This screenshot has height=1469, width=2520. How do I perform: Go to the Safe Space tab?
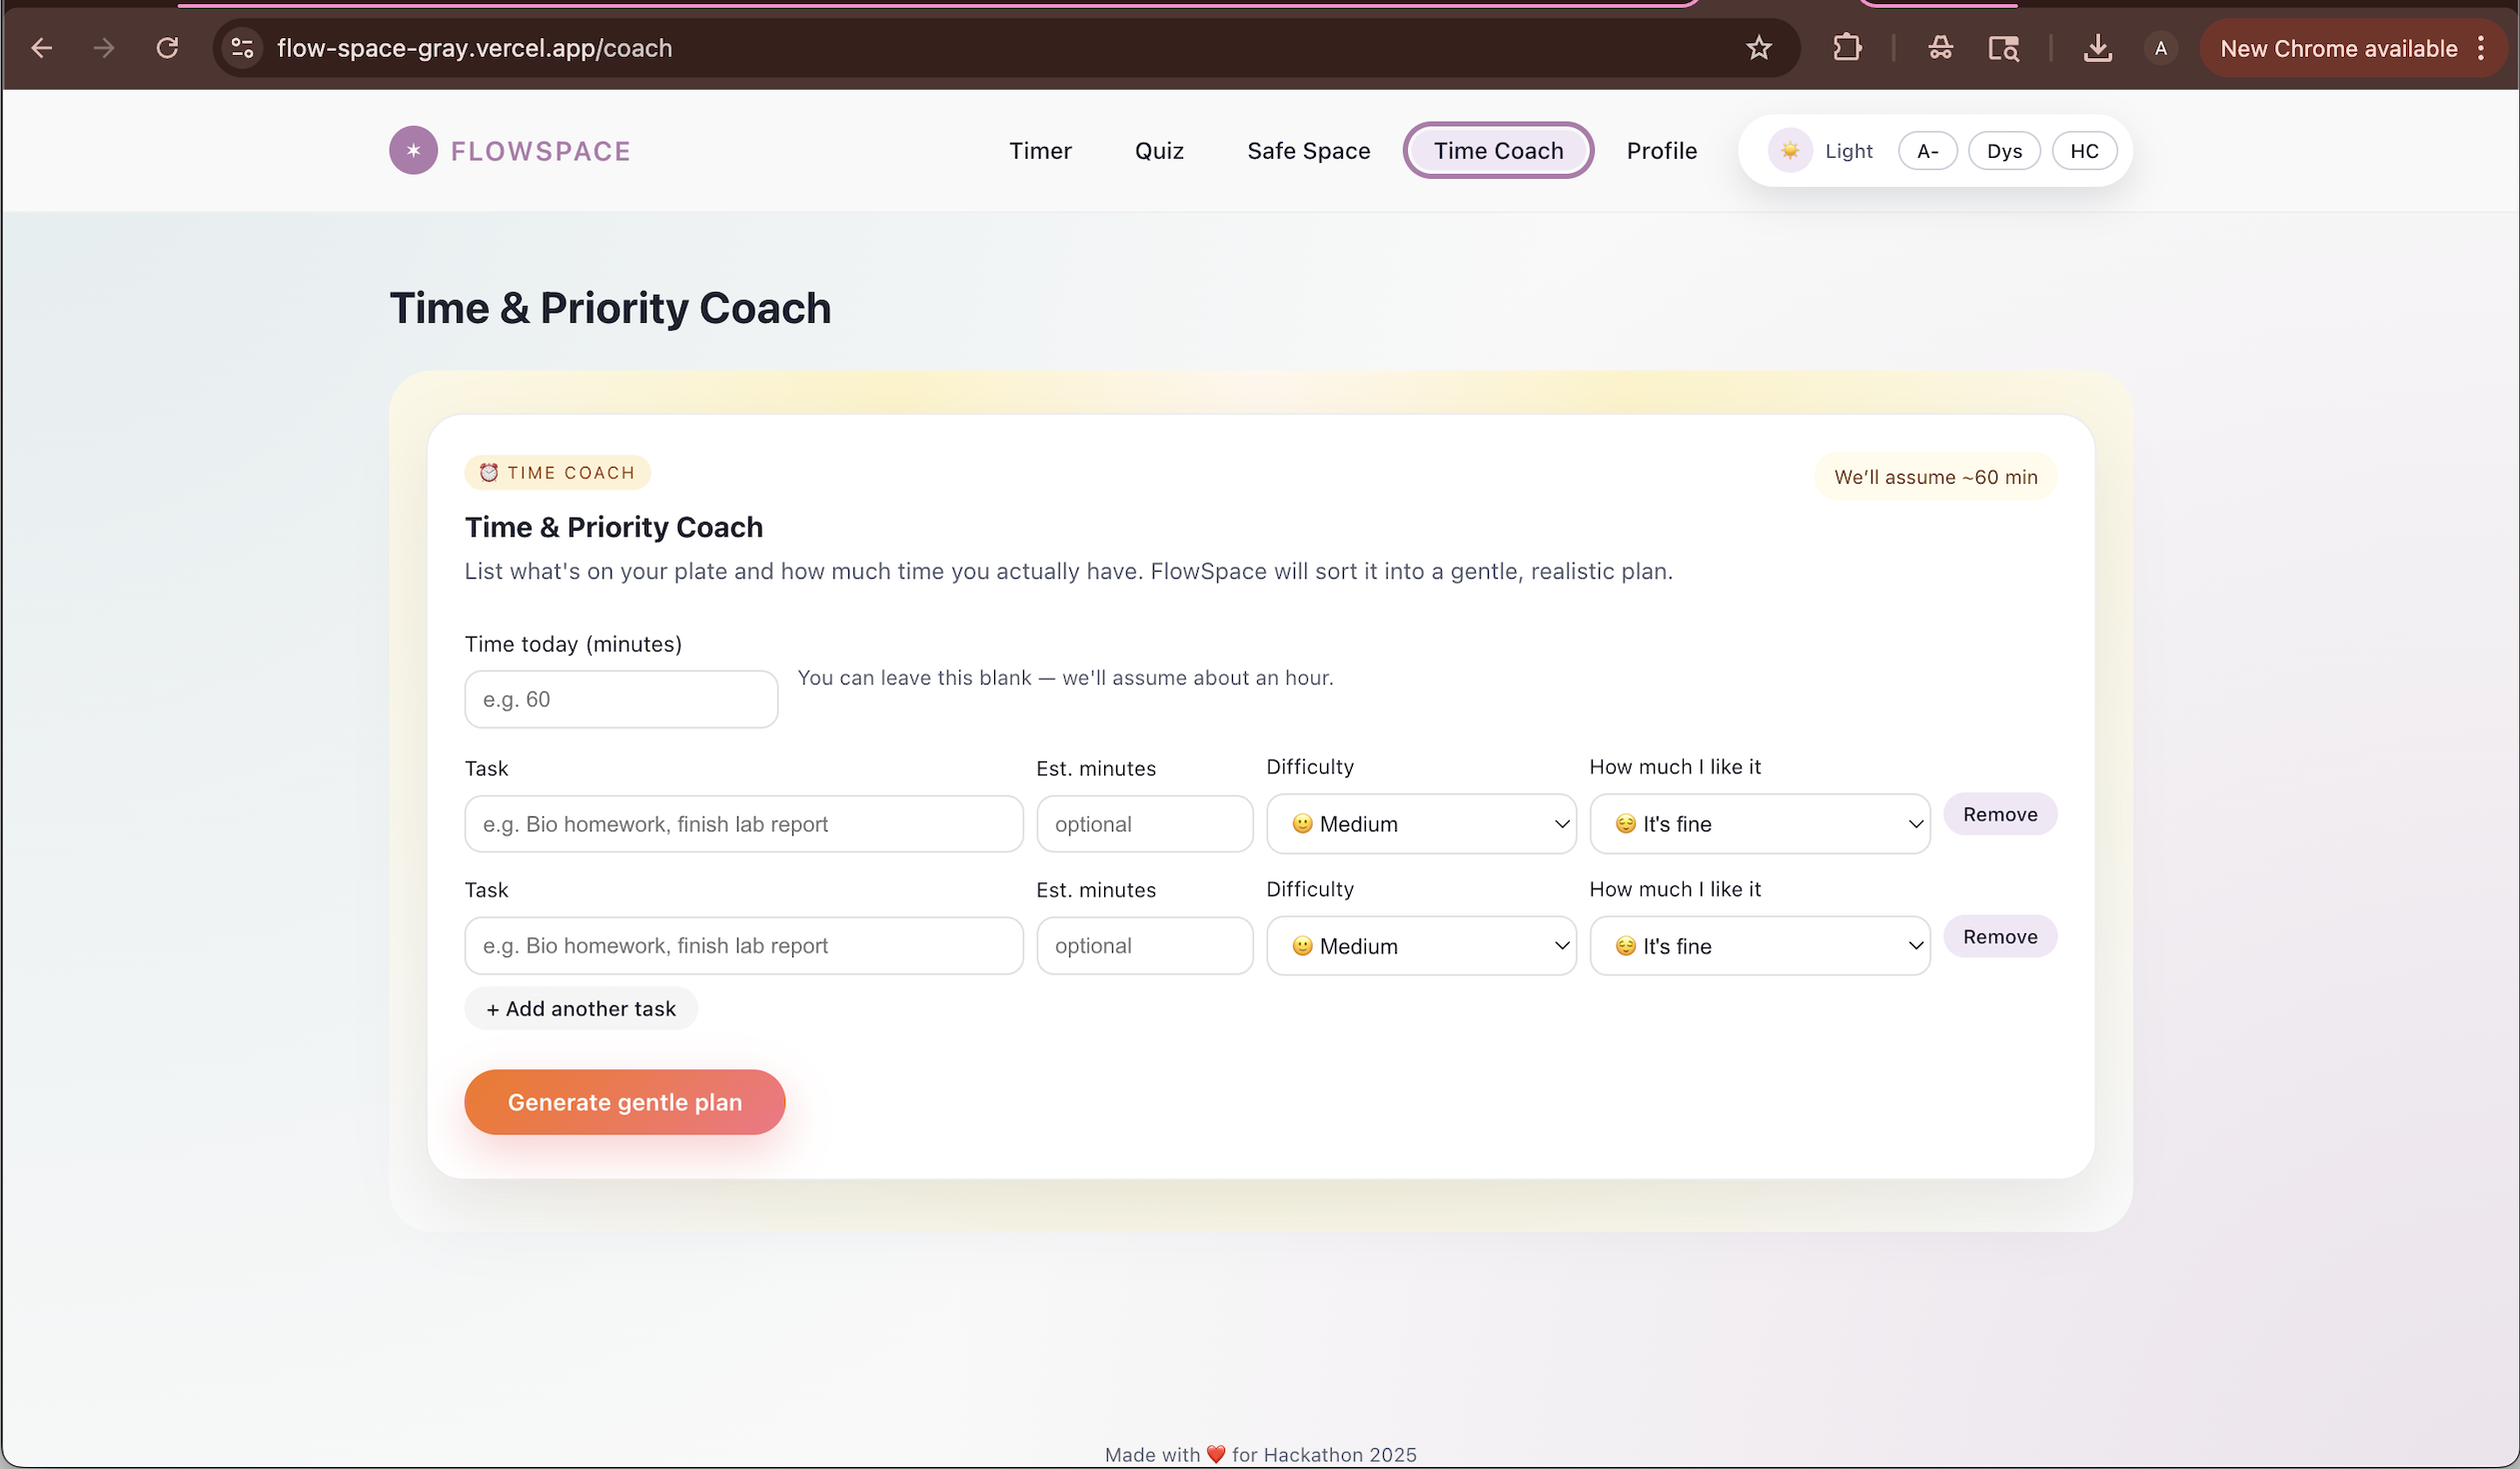[x=1307, y=151]
